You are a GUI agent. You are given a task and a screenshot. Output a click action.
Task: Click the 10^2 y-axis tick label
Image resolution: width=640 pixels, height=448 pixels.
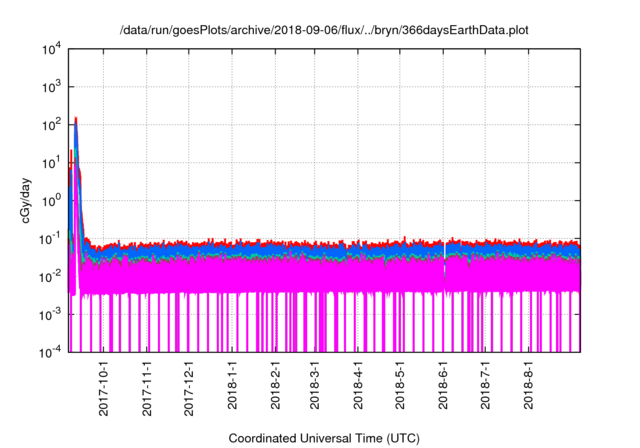pyautogui.click(x=51, y=125)
